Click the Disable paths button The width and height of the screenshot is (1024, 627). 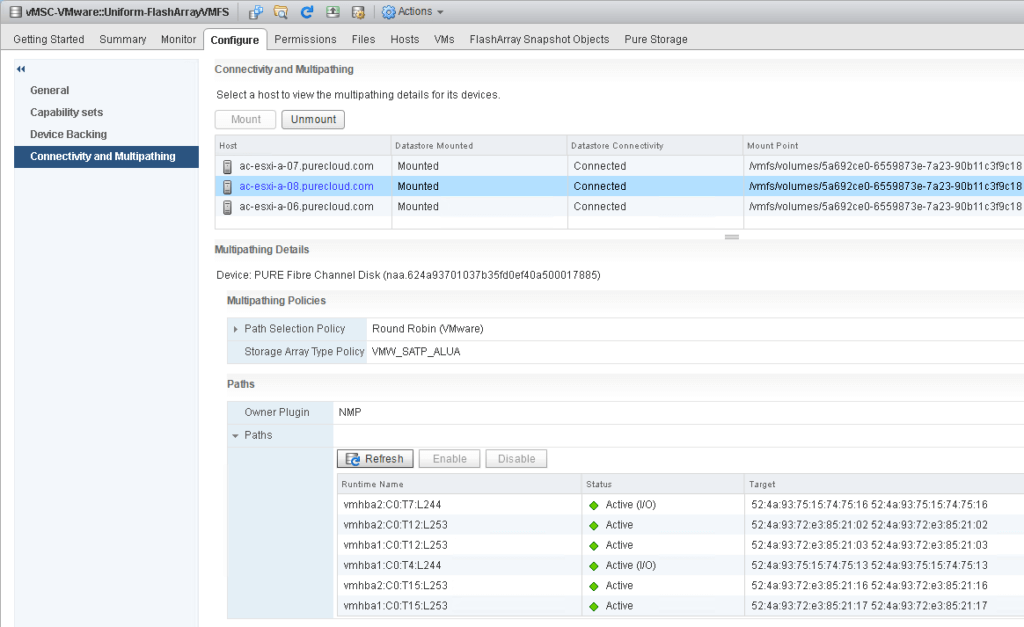517,459
